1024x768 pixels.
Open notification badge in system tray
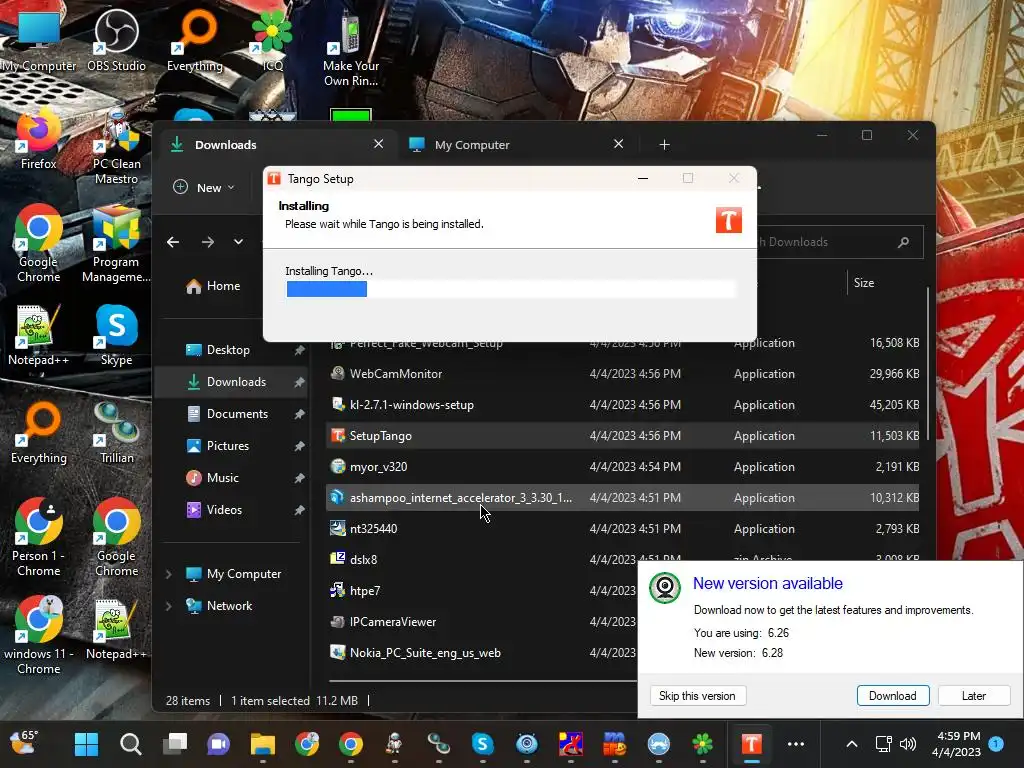997,744
